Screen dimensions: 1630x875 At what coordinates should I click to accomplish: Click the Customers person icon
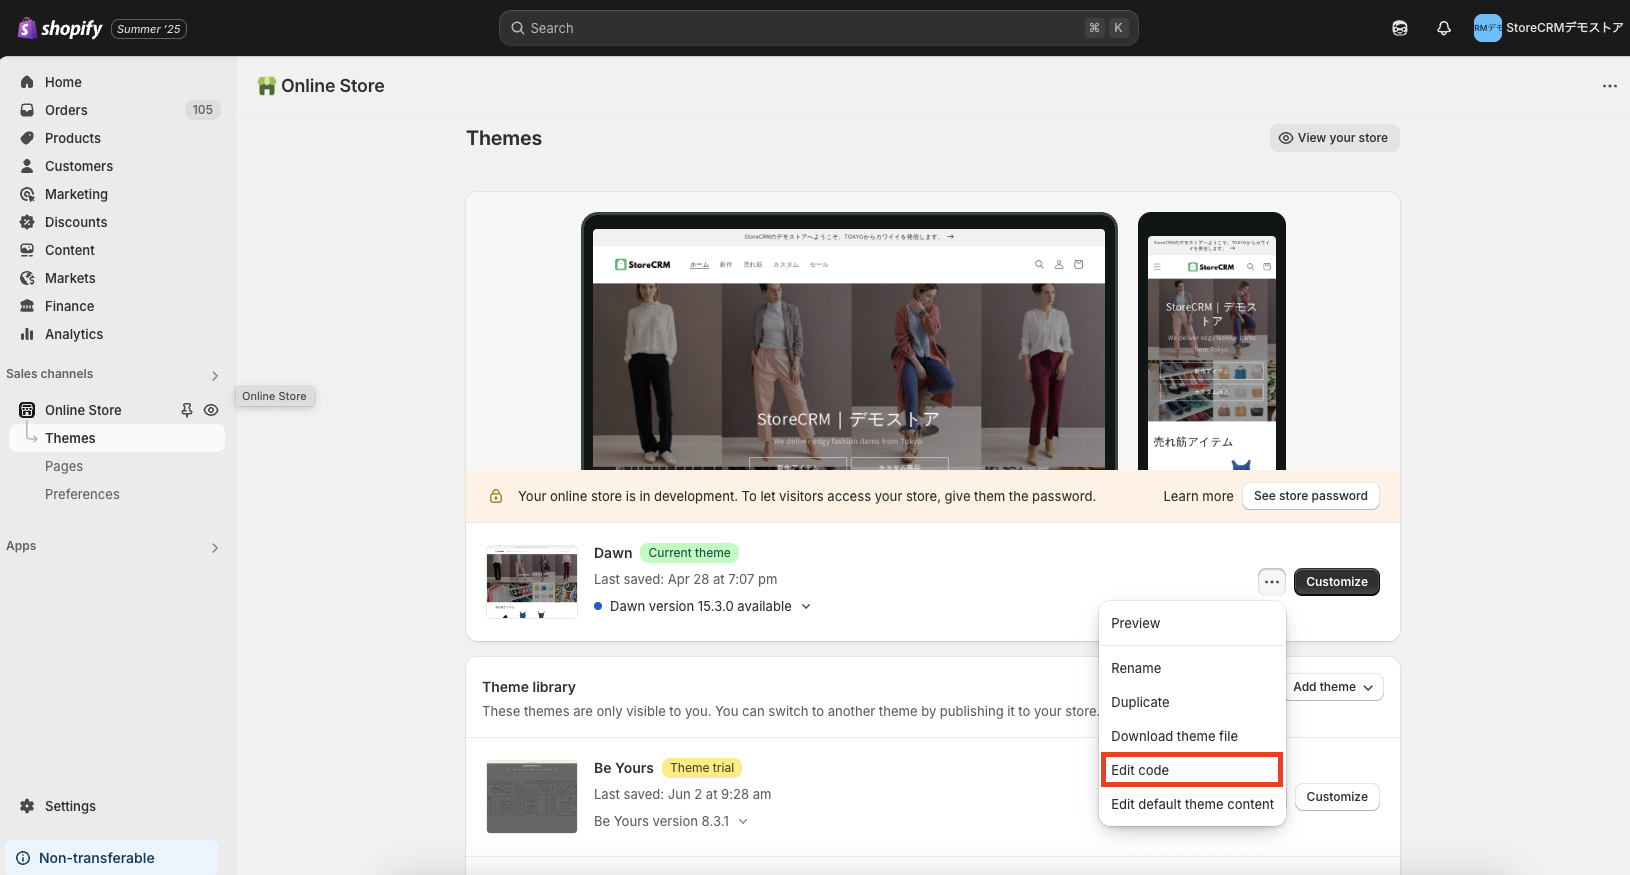pyautogui.click(x=27, y=166)
